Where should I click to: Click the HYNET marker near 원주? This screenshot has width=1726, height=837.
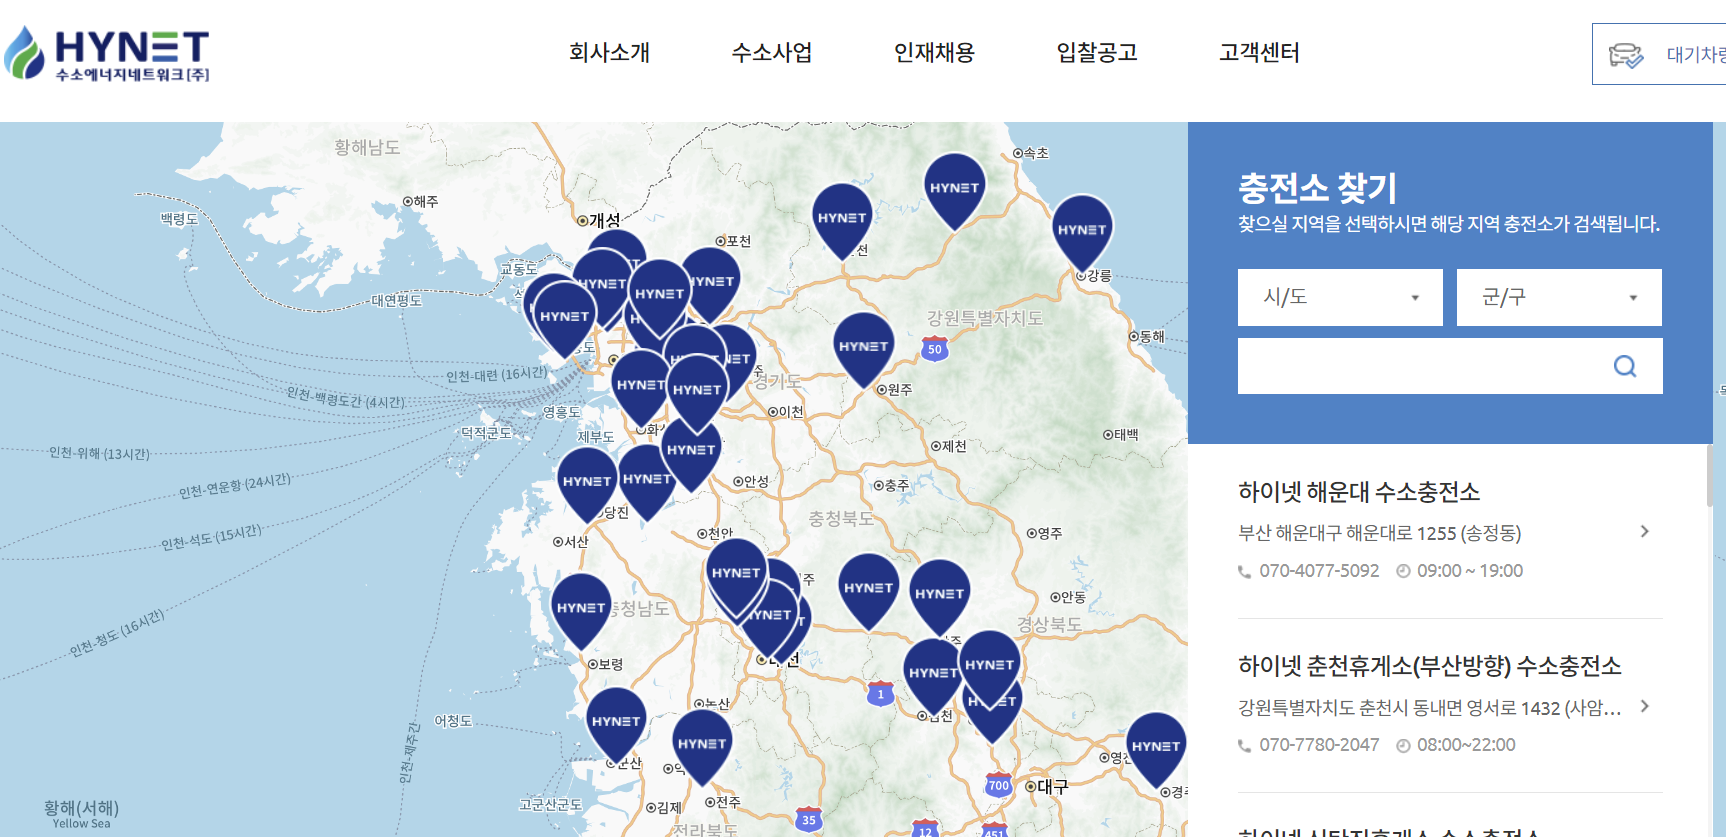click(864, 349)
